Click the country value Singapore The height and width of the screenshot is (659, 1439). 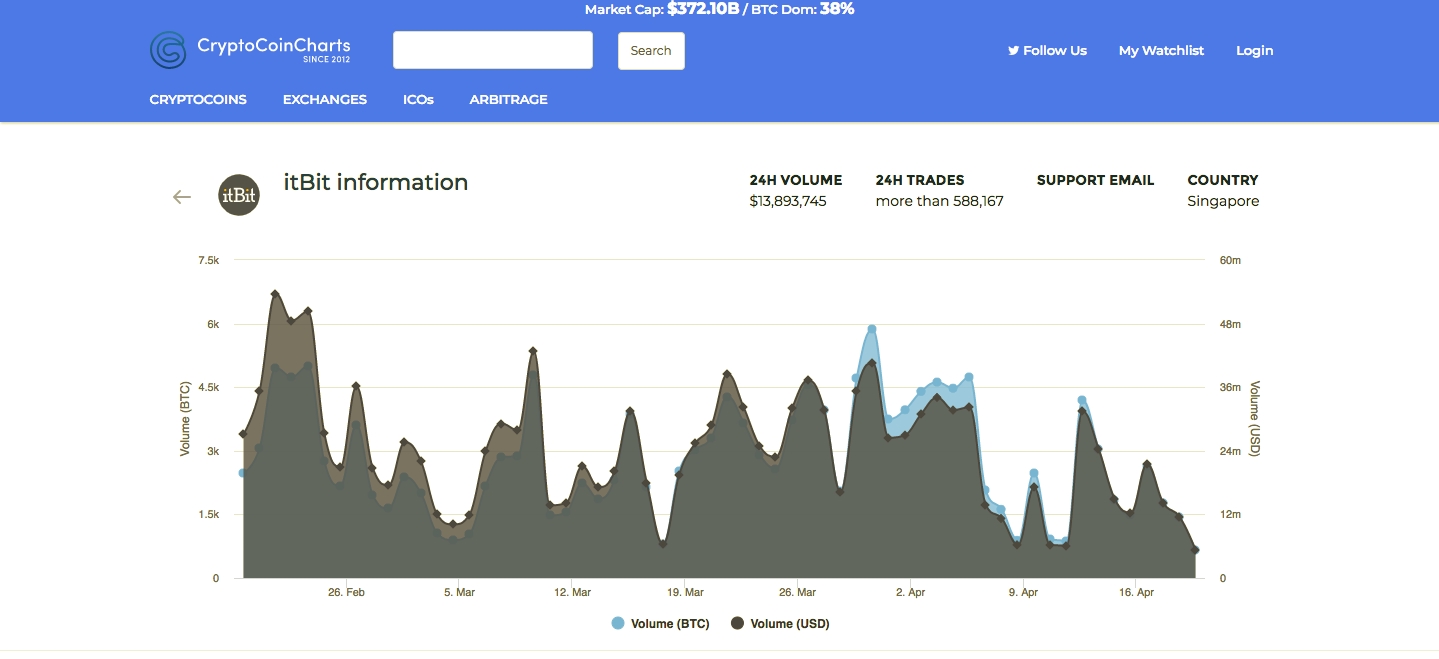1223,201
